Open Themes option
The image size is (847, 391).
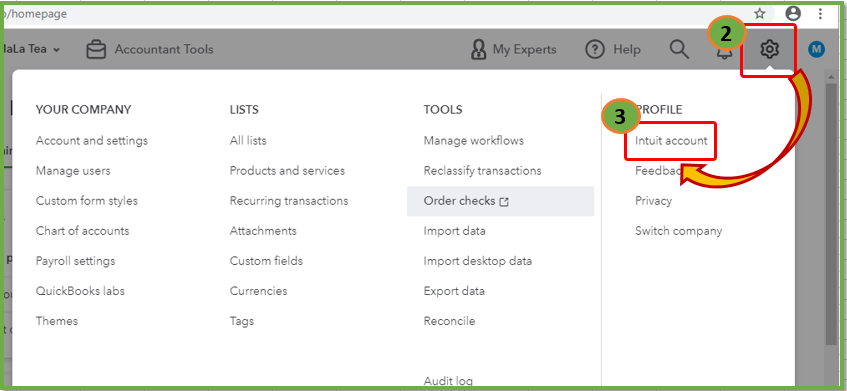pos(57,321)
